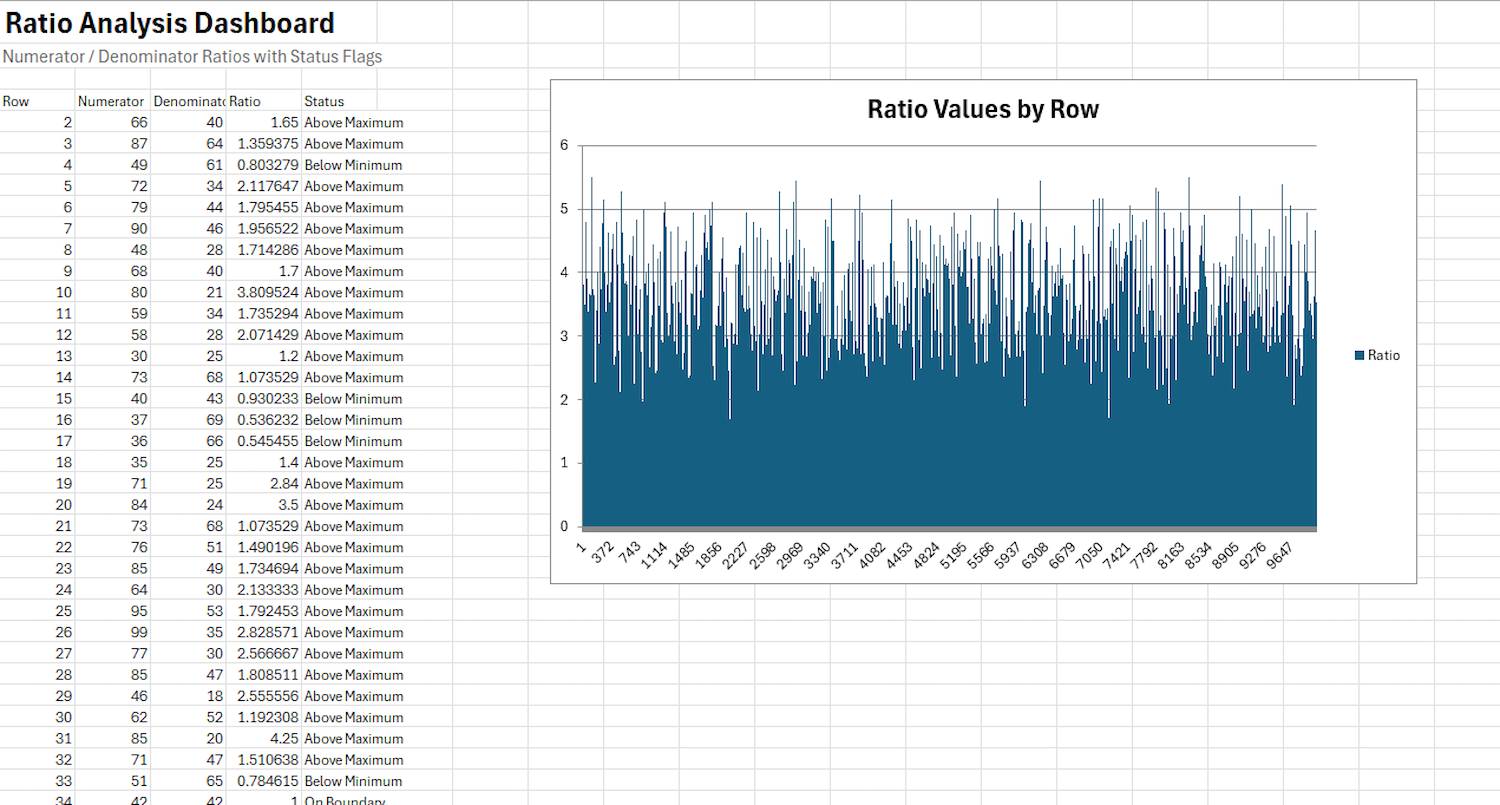Click the ratio cell showing 1.65
The image size is (1500, 805).
(264, 122)
